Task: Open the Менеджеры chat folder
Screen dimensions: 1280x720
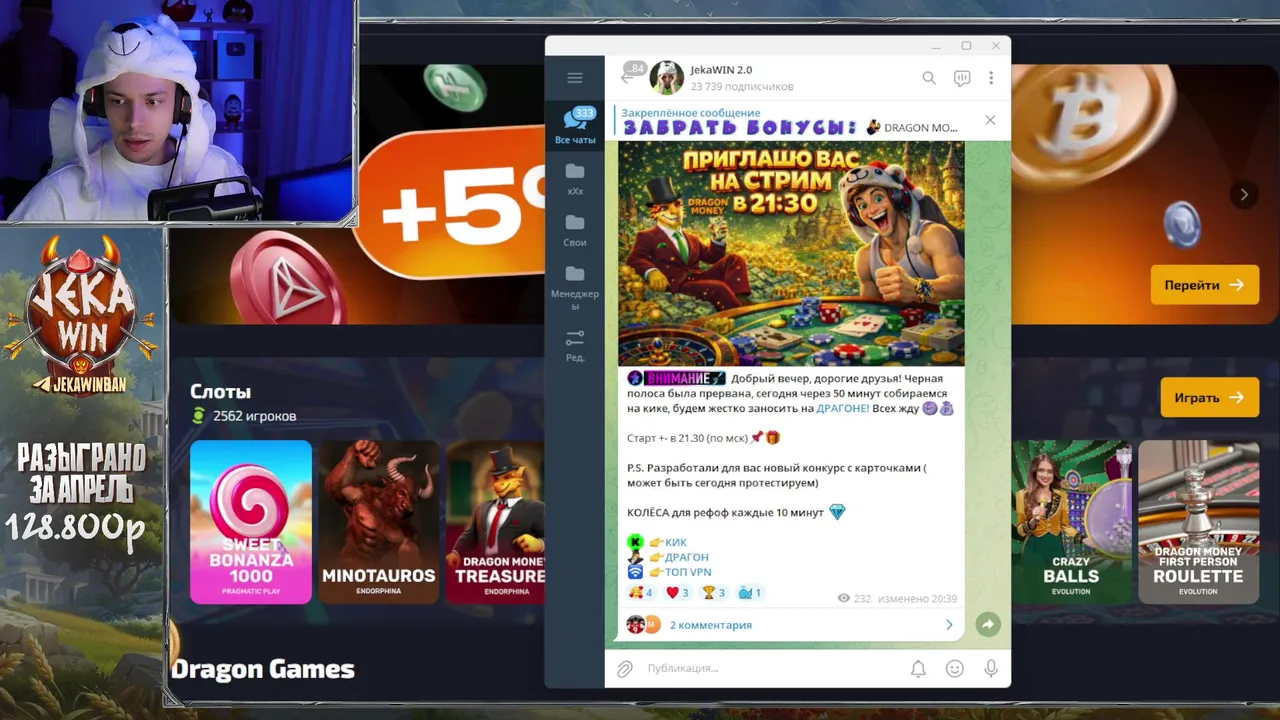Action: pyautogui.click(x=575, y=287)
